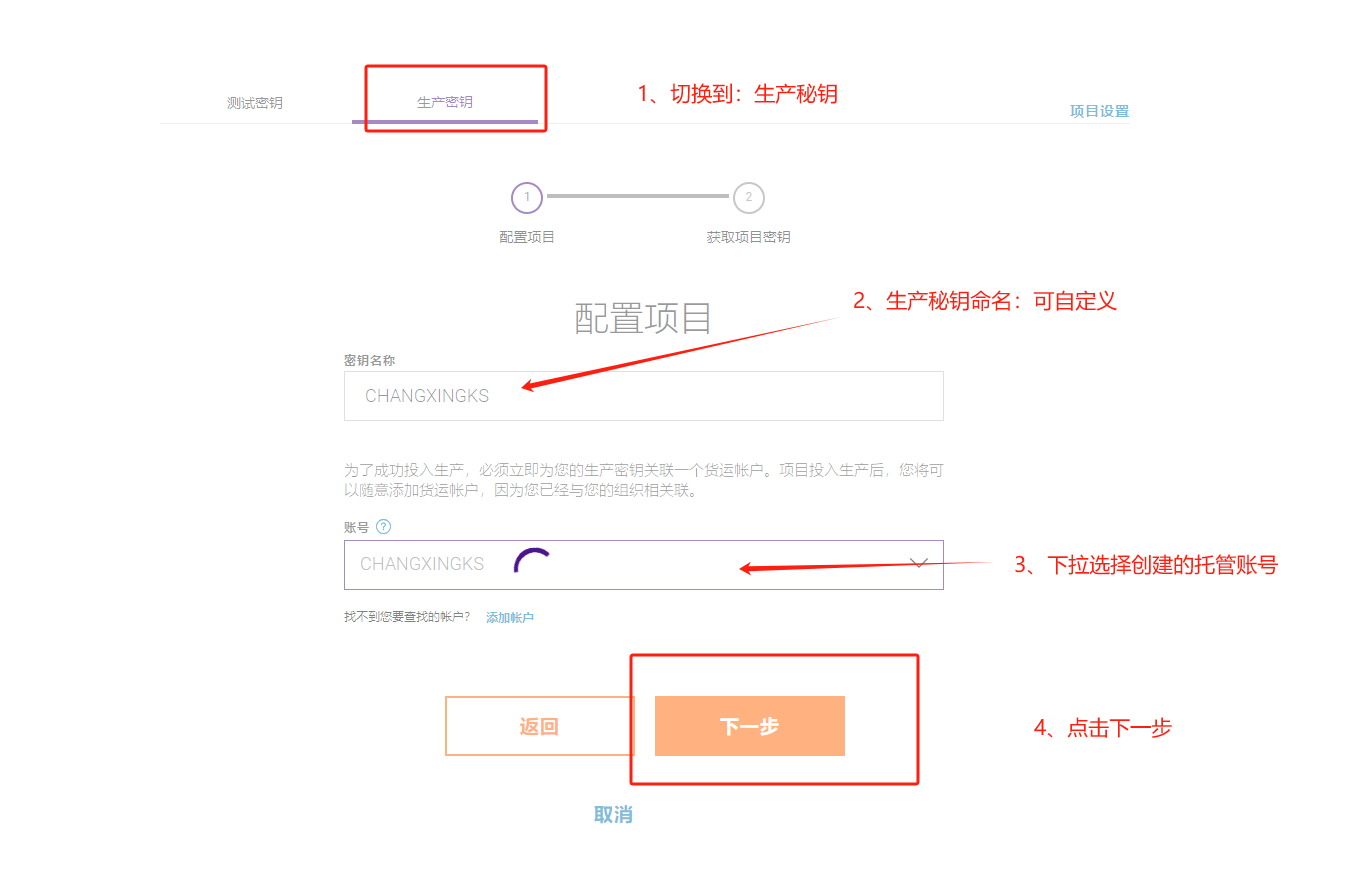The image size is (1364, 881).
Task: Click the 配置项目 step label under the stepper
Action: click(x=527, y=237)
